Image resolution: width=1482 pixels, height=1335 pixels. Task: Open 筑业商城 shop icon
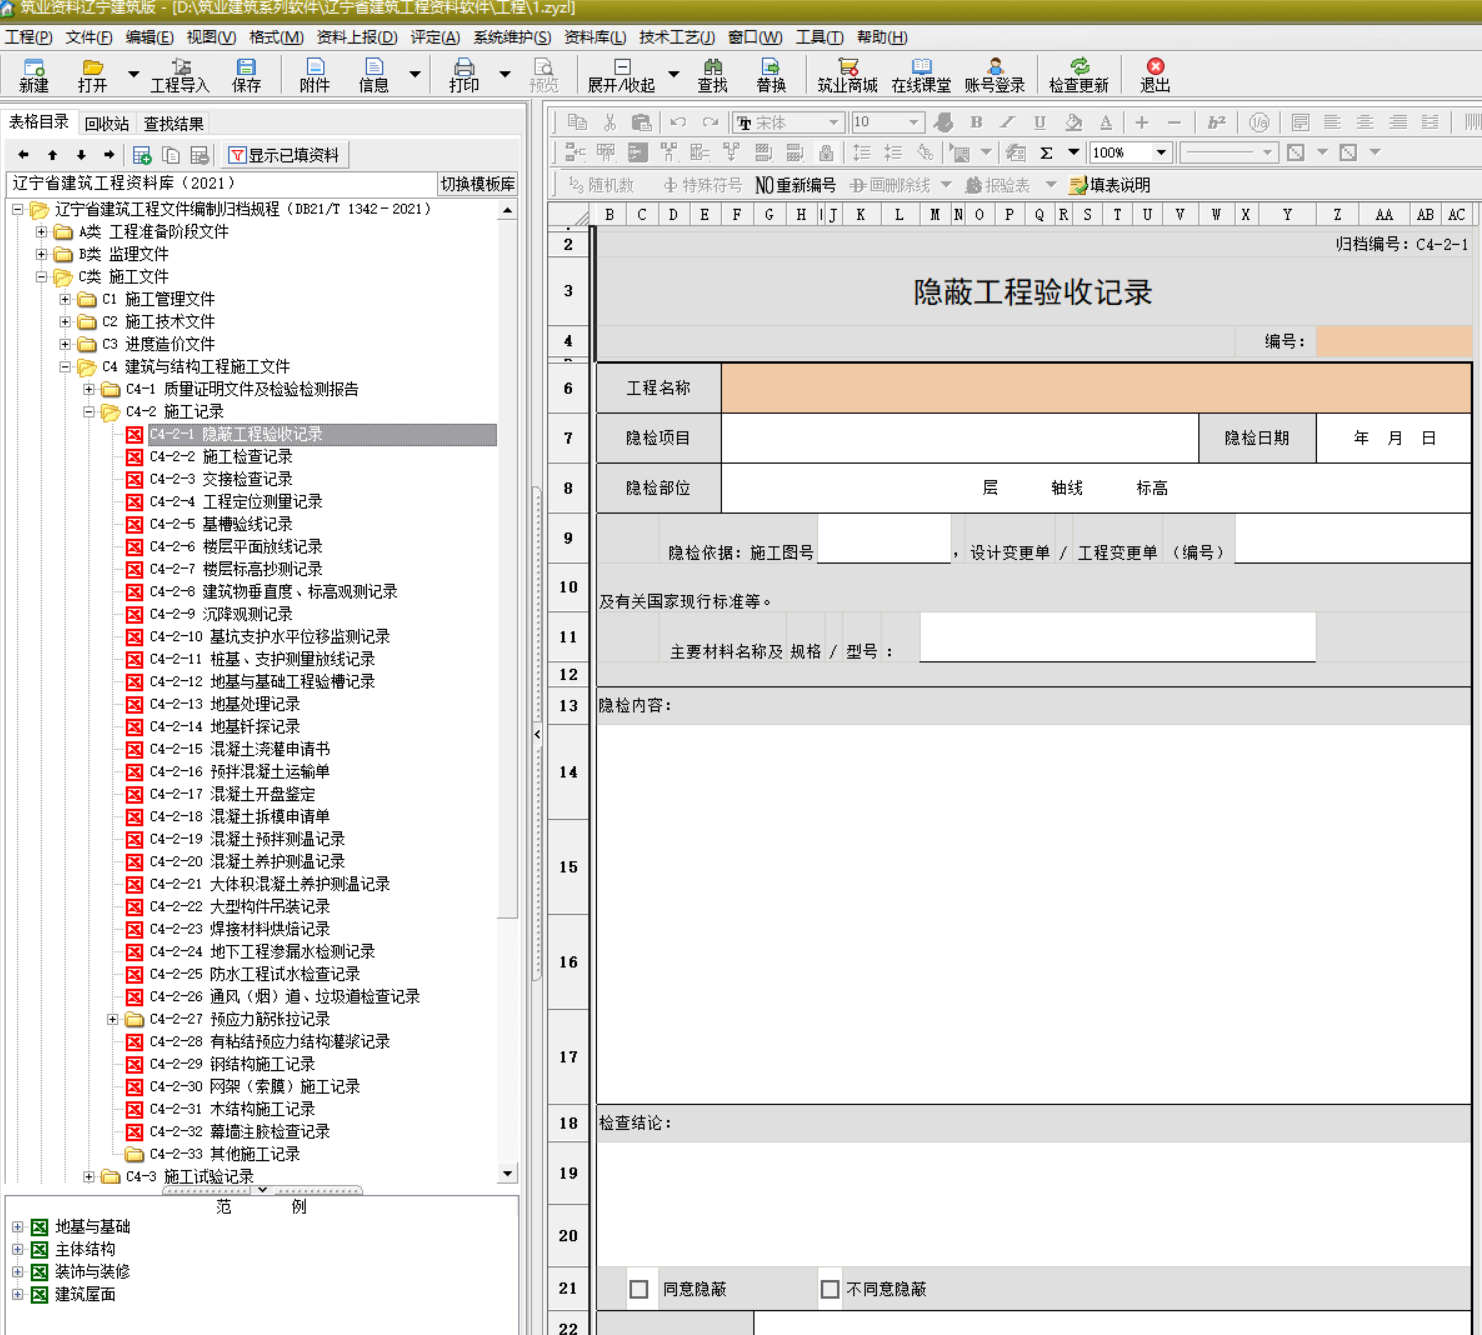point(847,75)
